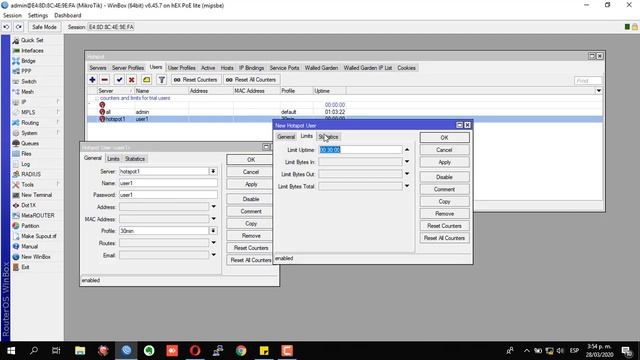Expand the MPLS submenu
640x360 pixels.
tap(28, 112)
